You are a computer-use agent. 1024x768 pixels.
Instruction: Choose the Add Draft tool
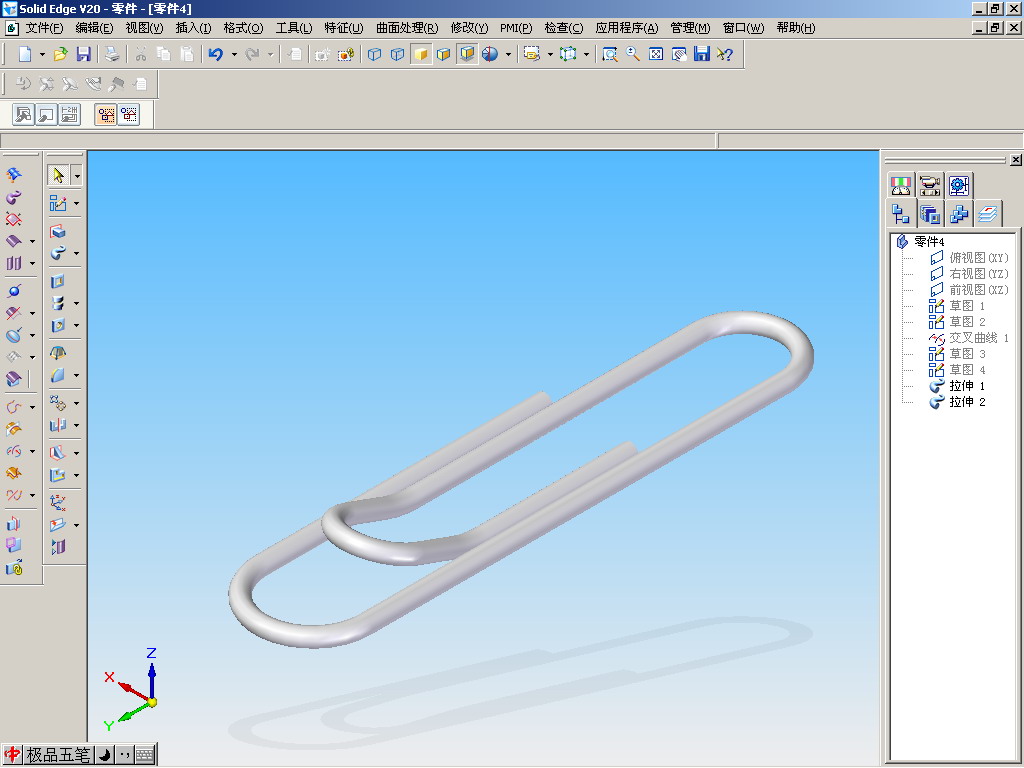(58, 353)
